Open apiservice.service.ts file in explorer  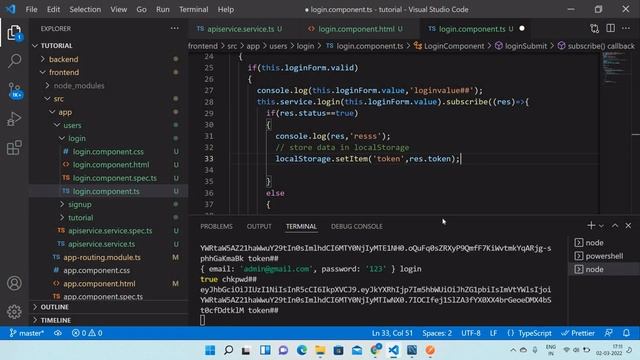click(x=101, y=244)
